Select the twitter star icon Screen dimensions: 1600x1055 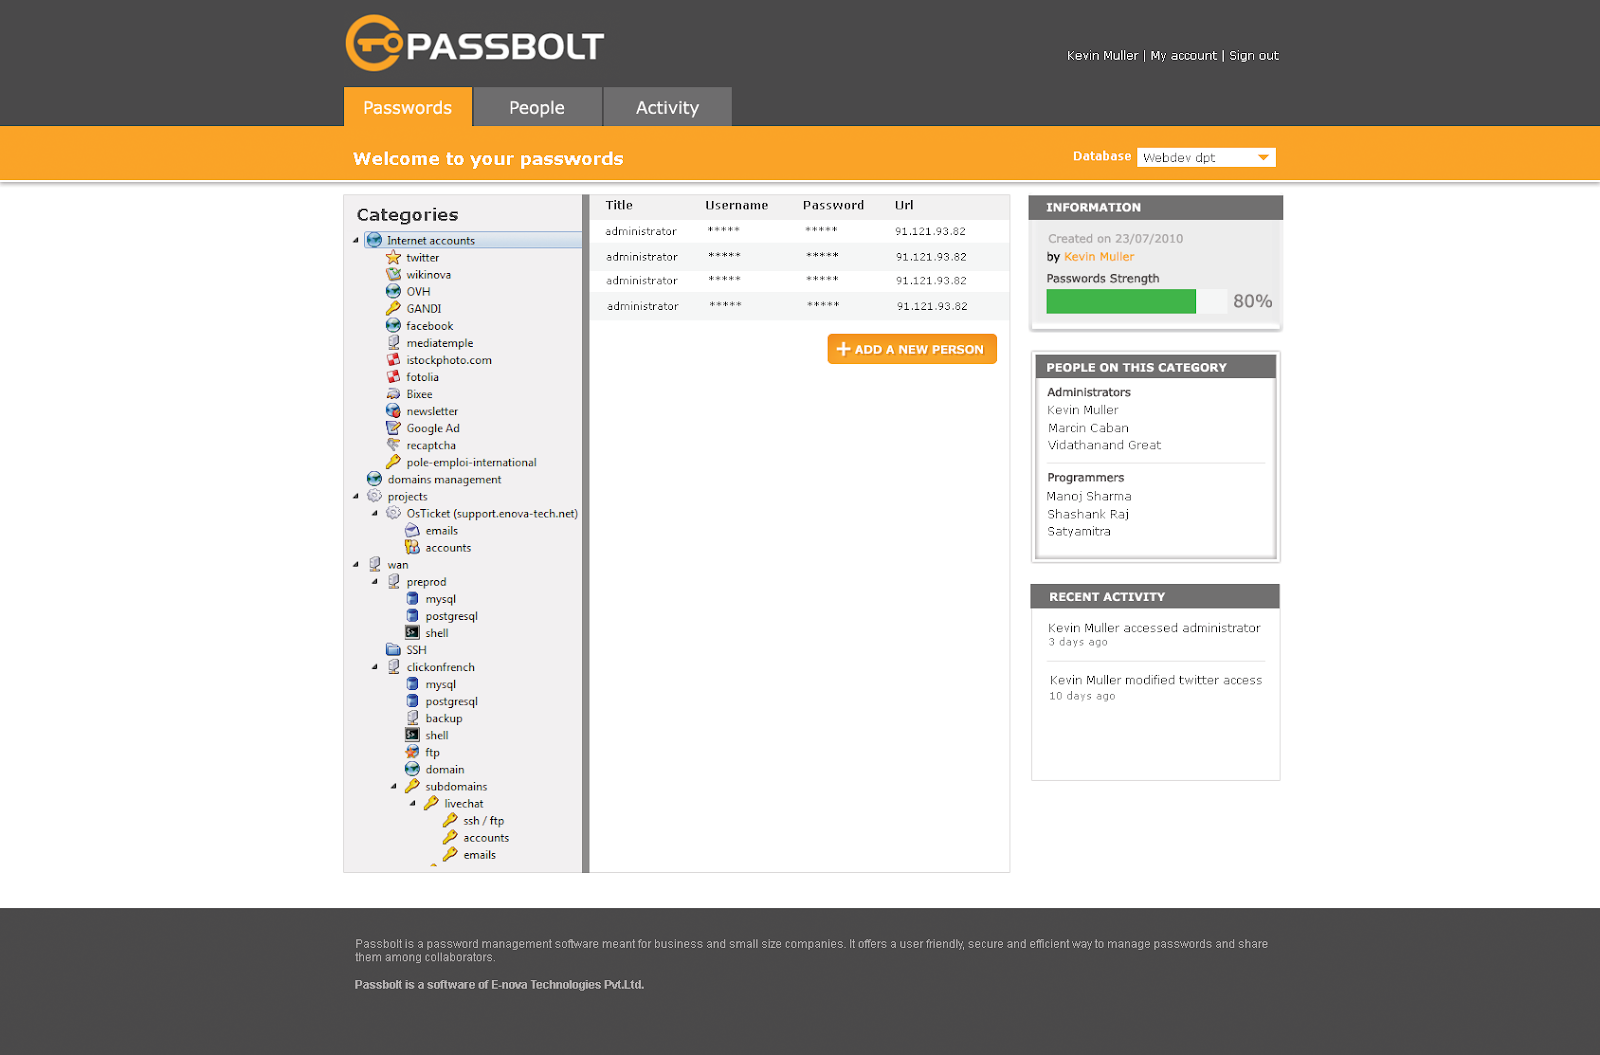click(394, 257)
